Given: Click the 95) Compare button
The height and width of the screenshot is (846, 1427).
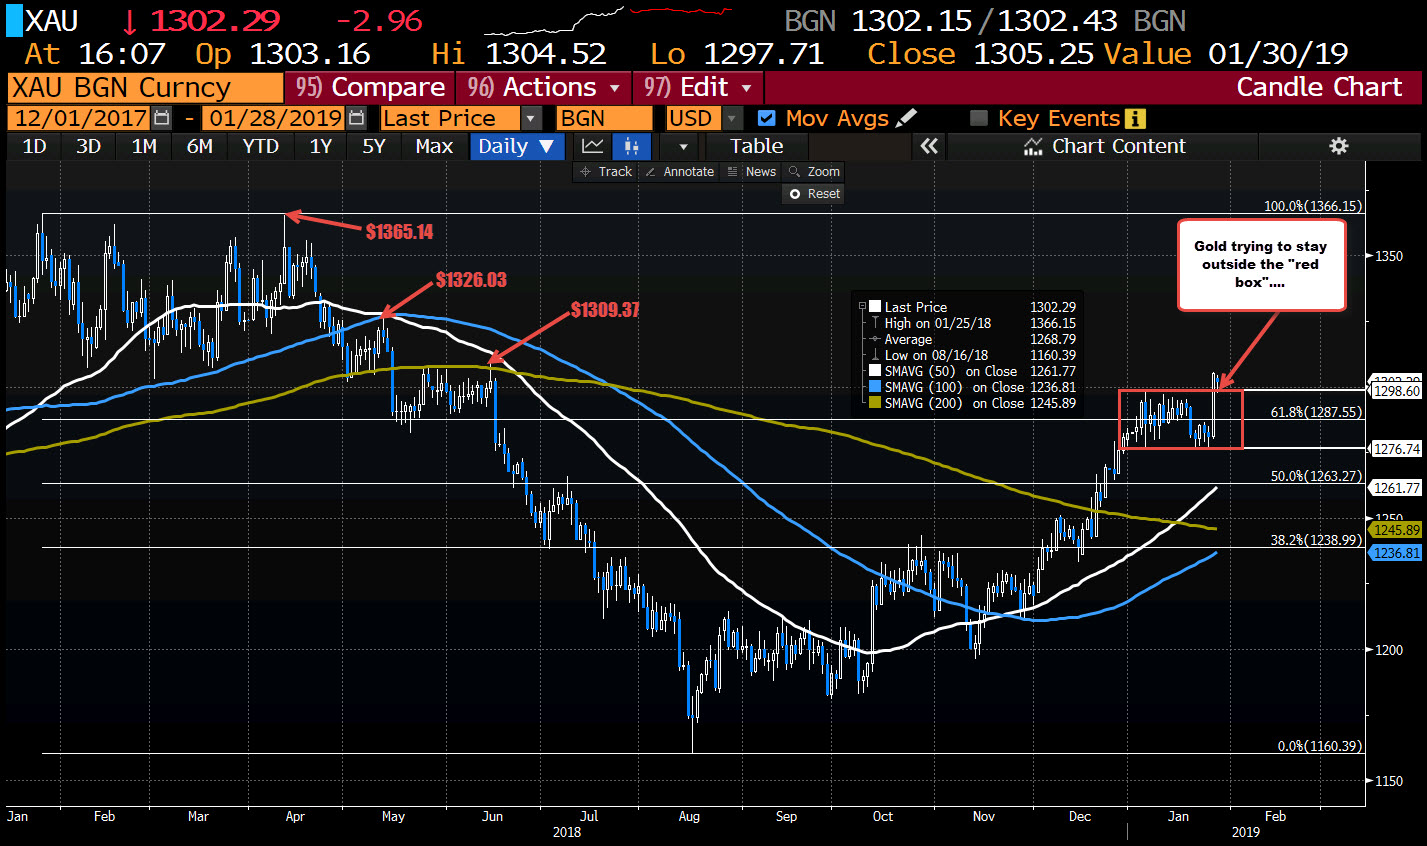Looking at the screenshot, I should [x=370, y=87].
